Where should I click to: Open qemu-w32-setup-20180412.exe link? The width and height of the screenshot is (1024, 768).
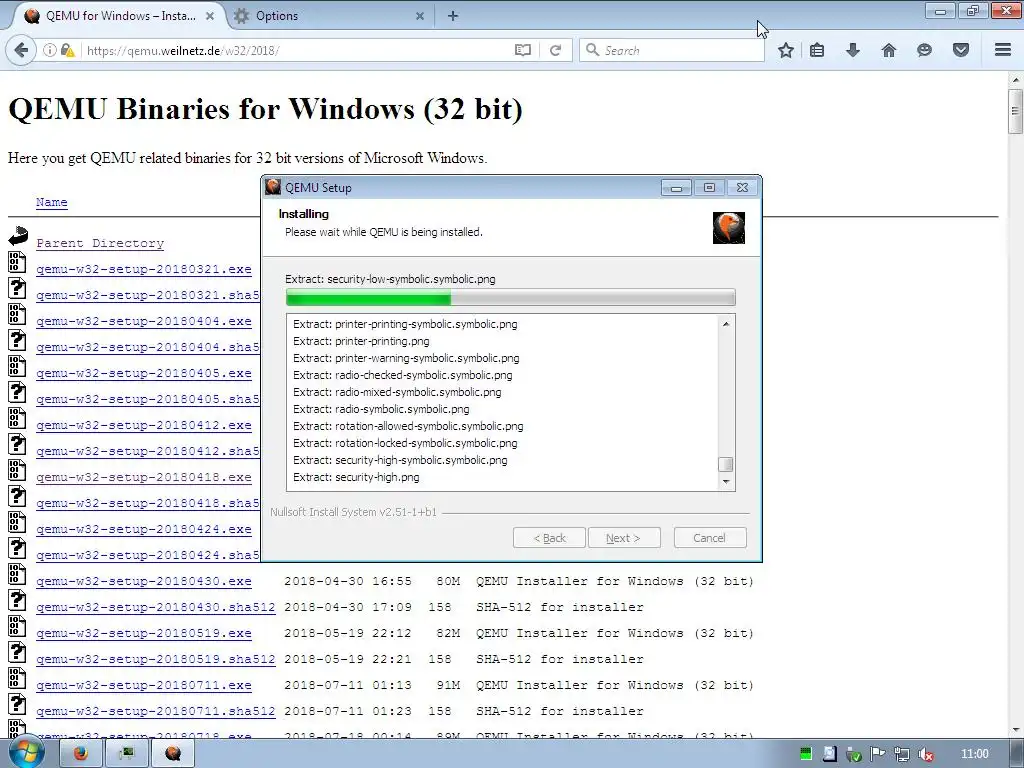pyautogui.click(x=144, y=425)
